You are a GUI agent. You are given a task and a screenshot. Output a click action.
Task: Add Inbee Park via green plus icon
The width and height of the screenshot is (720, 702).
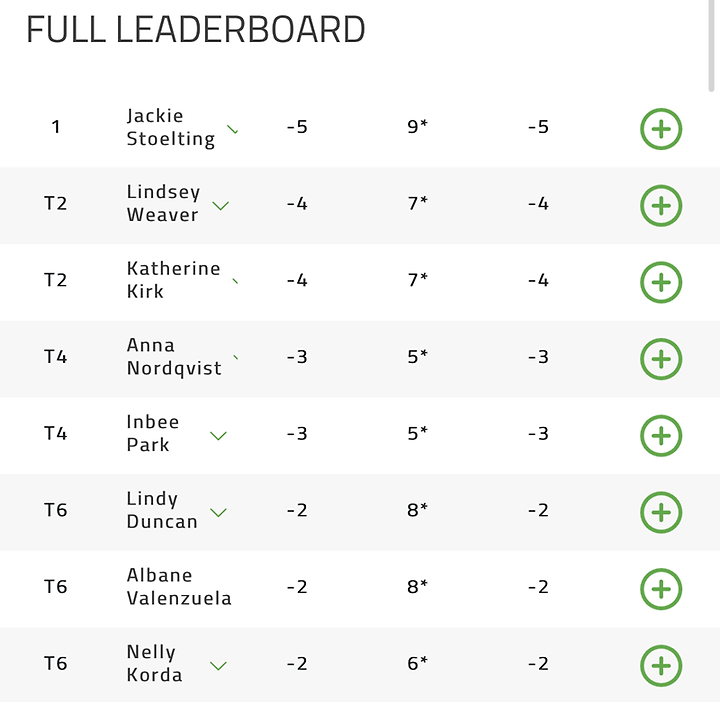(661, 436)
